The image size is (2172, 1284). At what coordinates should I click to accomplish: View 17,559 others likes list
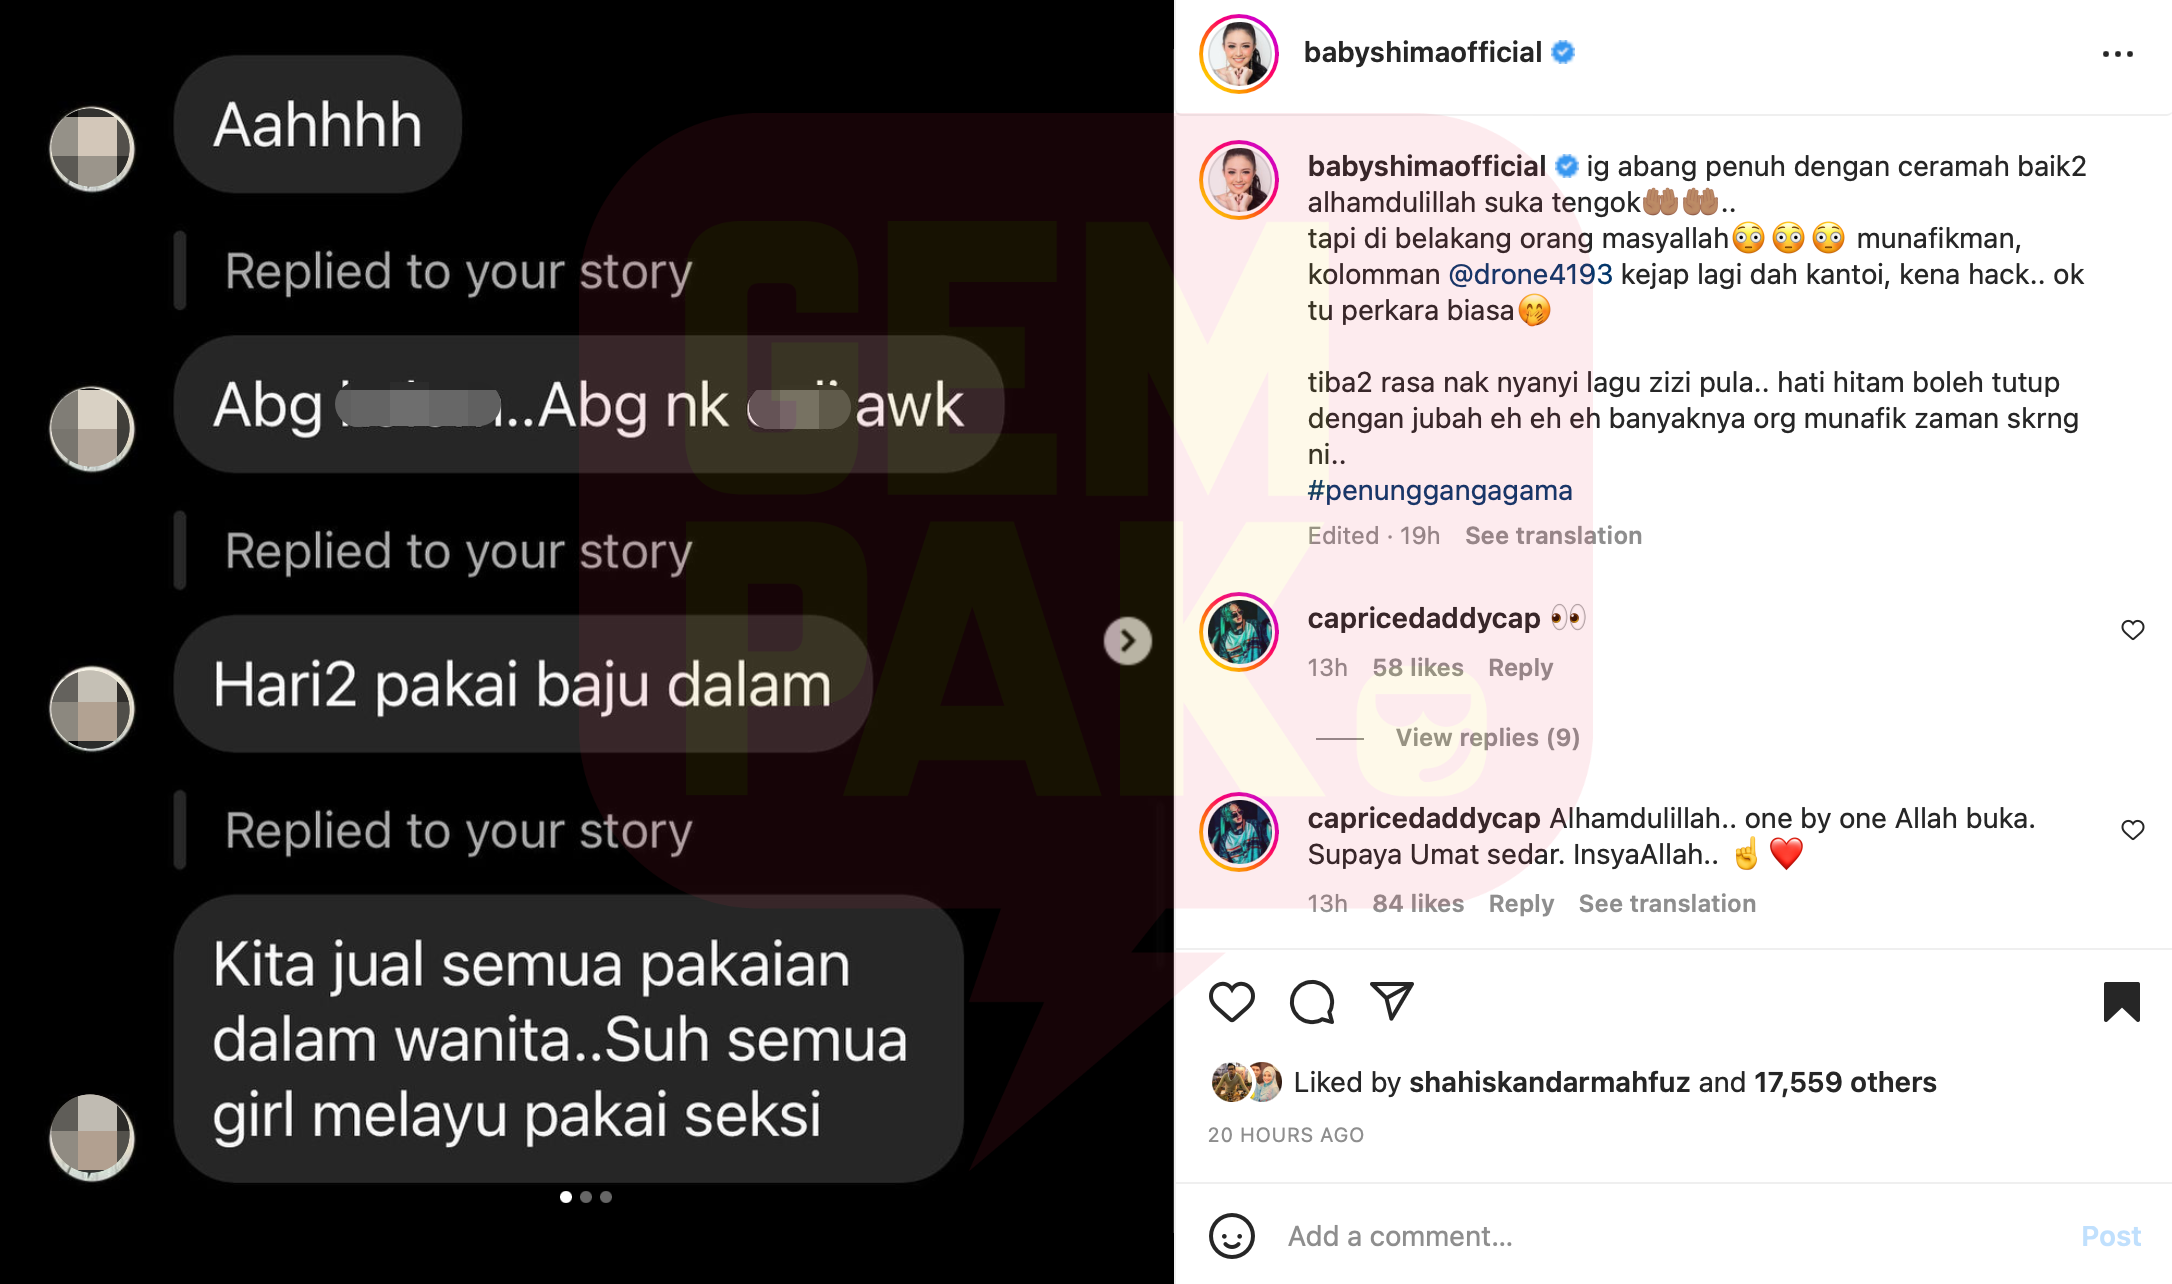pos(1844,1082)
